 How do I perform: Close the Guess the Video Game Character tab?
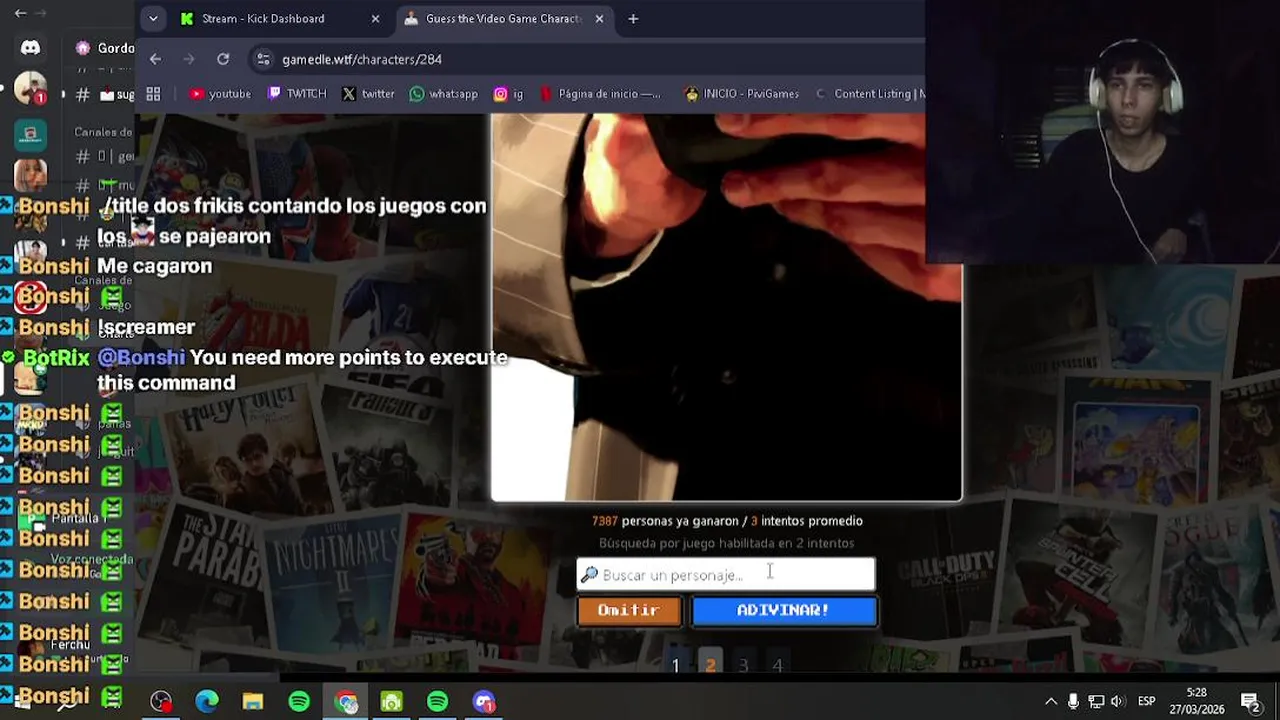click(x=600, y=18)
